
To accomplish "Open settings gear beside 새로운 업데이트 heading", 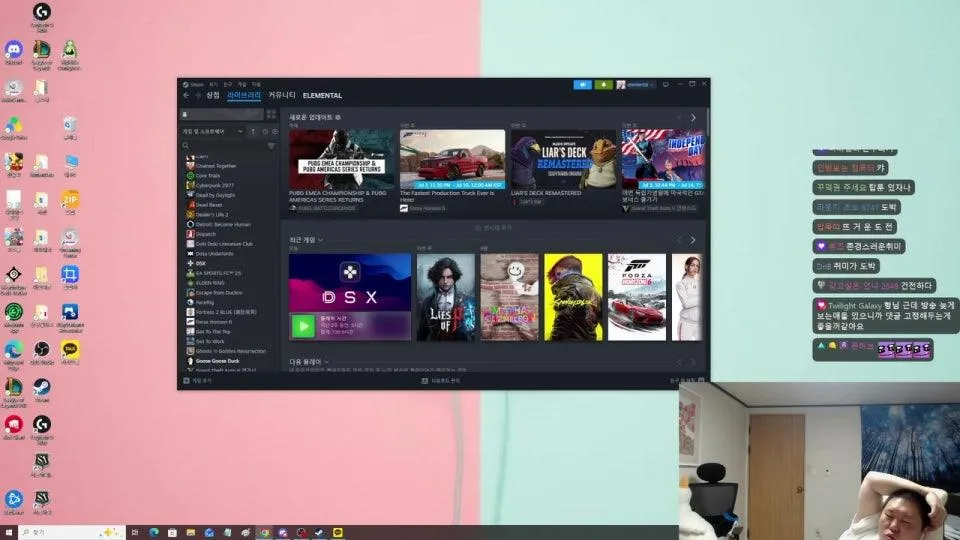I will [x=338, y=117].
